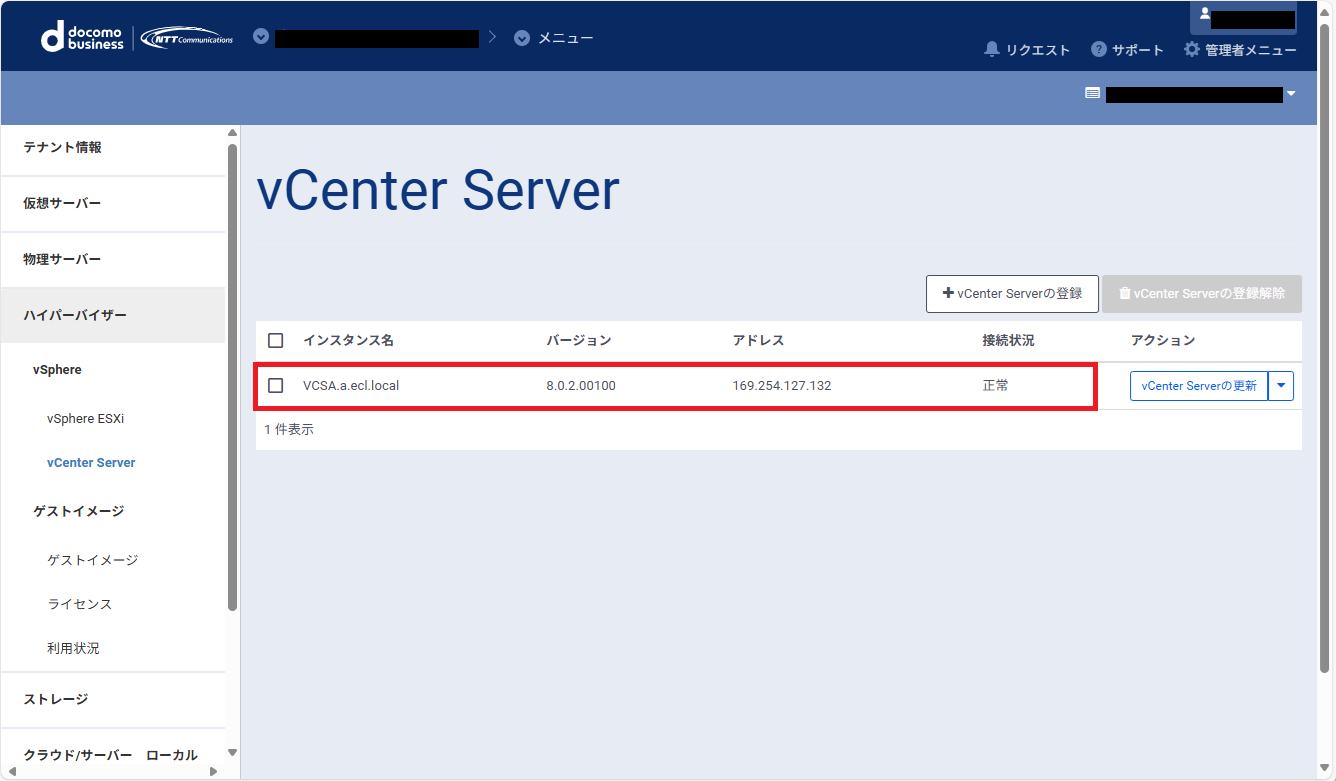Image resolution: width=1336 pixels, height=781 pixels.
Task: Click the bell icon for requests
Action: coord(991,49)
